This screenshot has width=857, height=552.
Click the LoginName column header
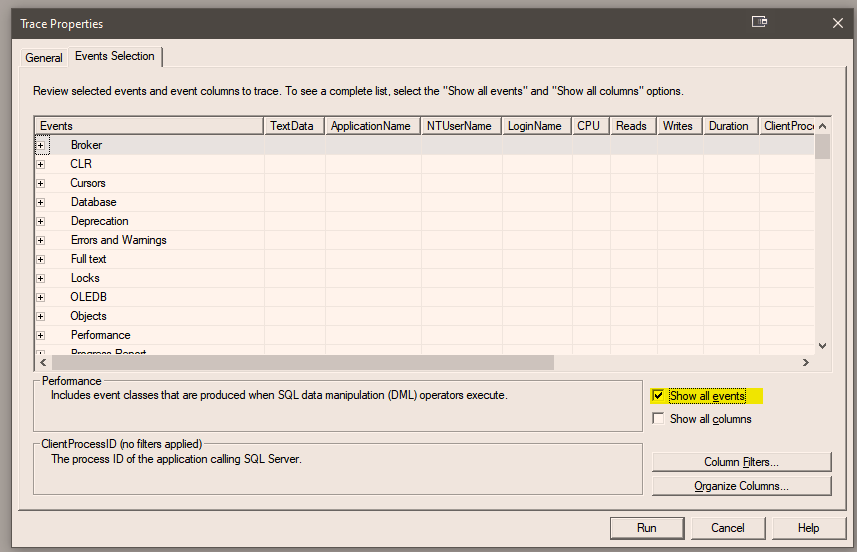[x=537, y=126]
